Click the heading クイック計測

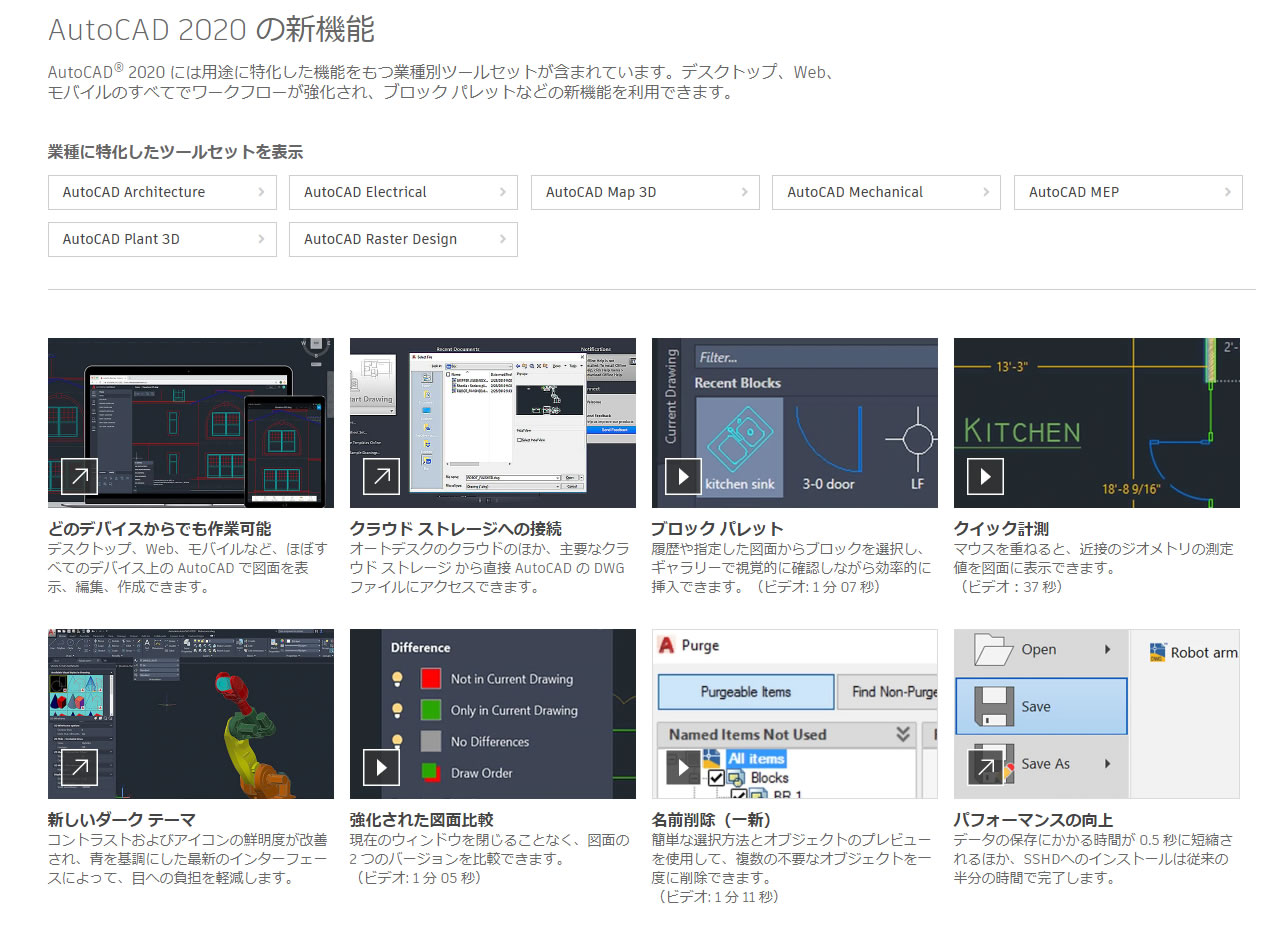click(x=1001, y=529)
